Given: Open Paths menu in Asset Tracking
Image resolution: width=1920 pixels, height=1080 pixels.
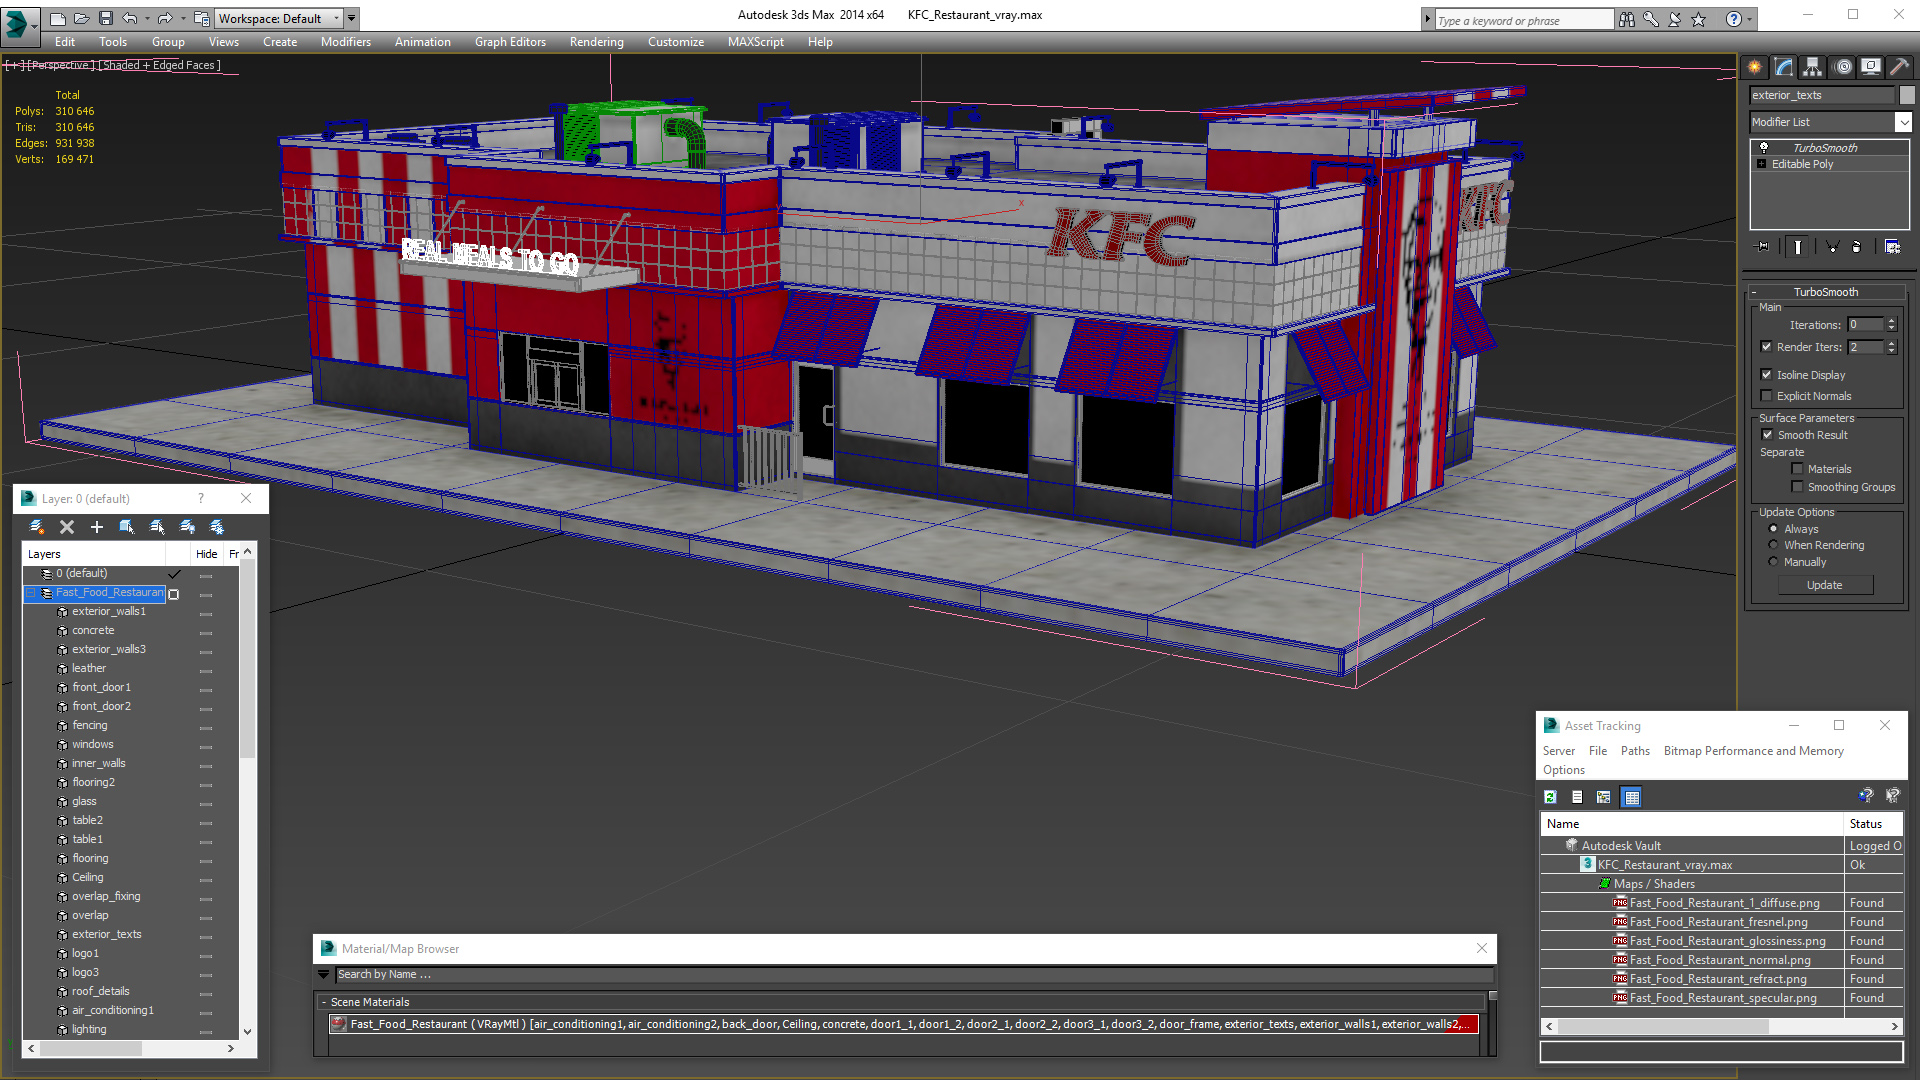Looking at the screenshot, I should tap(1635, 751).
